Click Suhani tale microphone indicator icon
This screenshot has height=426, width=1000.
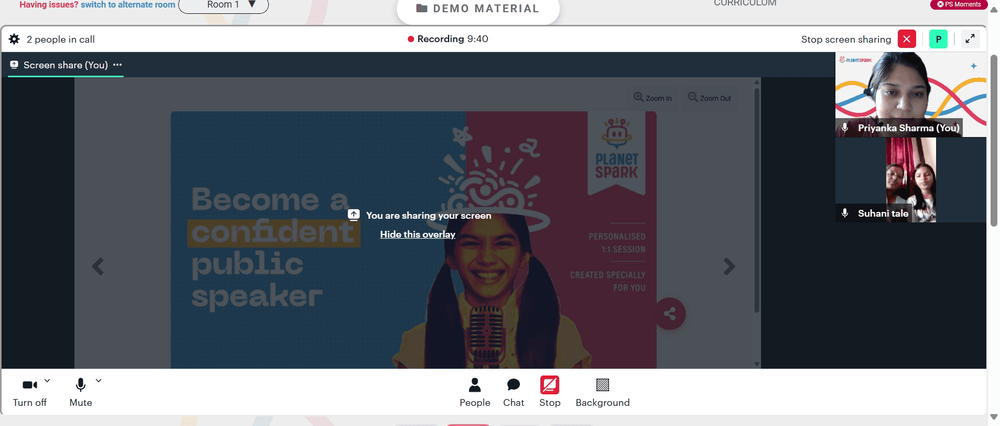point(845,213)
